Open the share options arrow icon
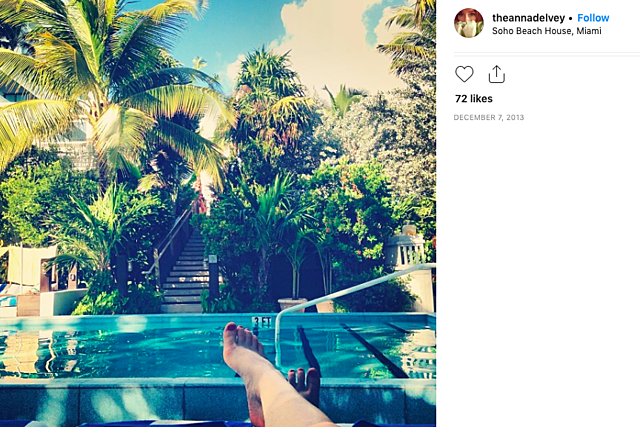 tap(496, 74)
